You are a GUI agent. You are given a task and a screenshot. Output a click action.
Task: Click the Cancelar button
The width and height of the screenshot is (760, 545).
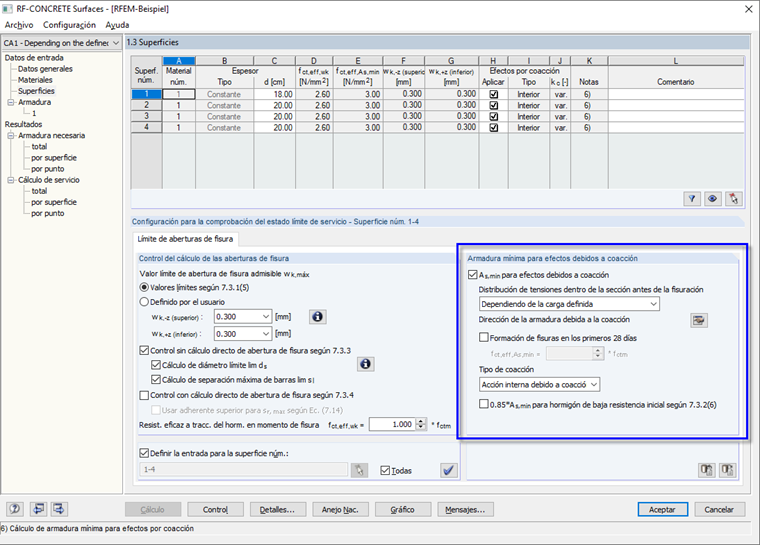[719, 509]
